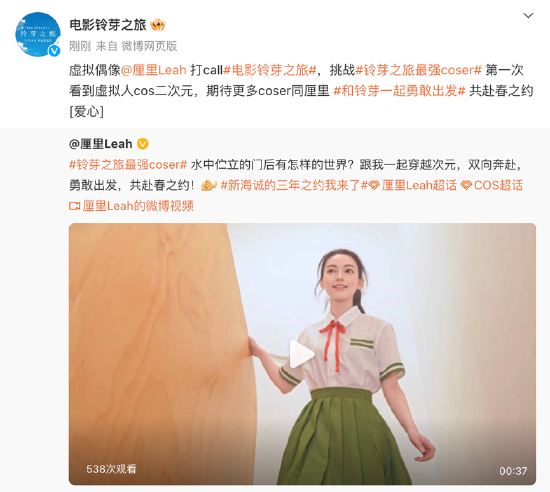
Task: Play the video with the center play button
Action: (x=302, y=354)
